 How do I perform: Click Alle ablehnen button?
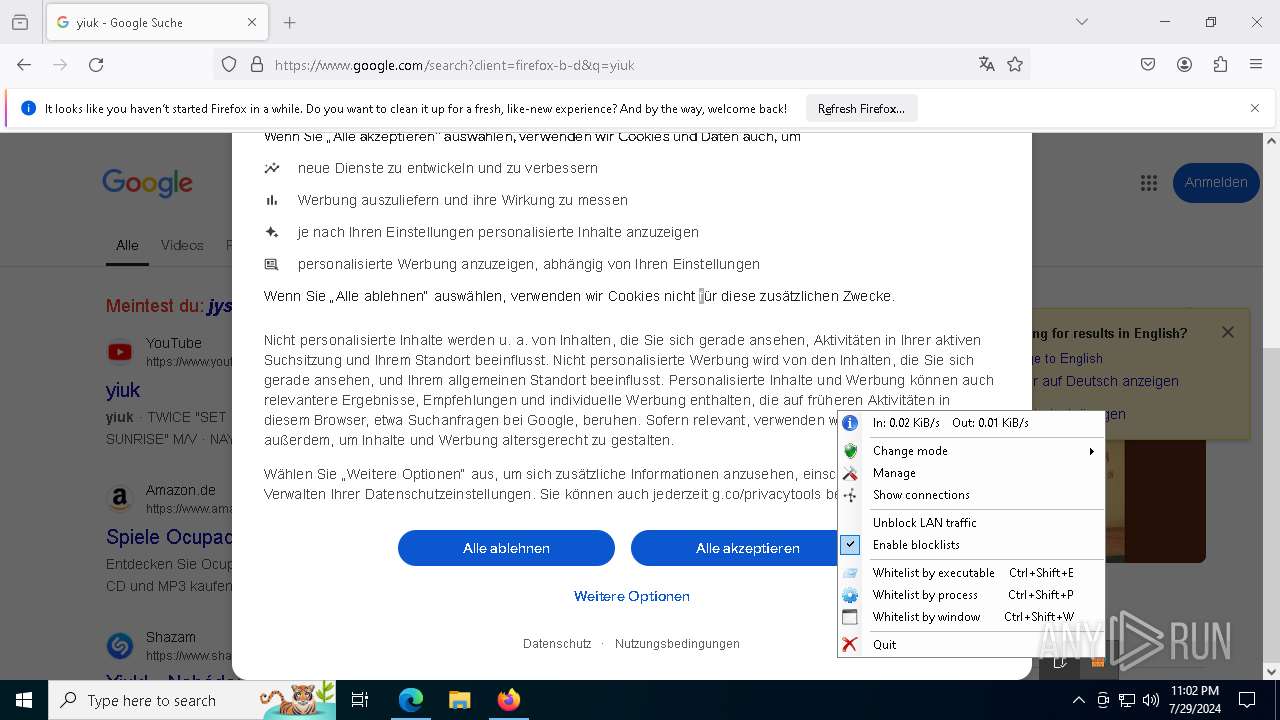506,548
